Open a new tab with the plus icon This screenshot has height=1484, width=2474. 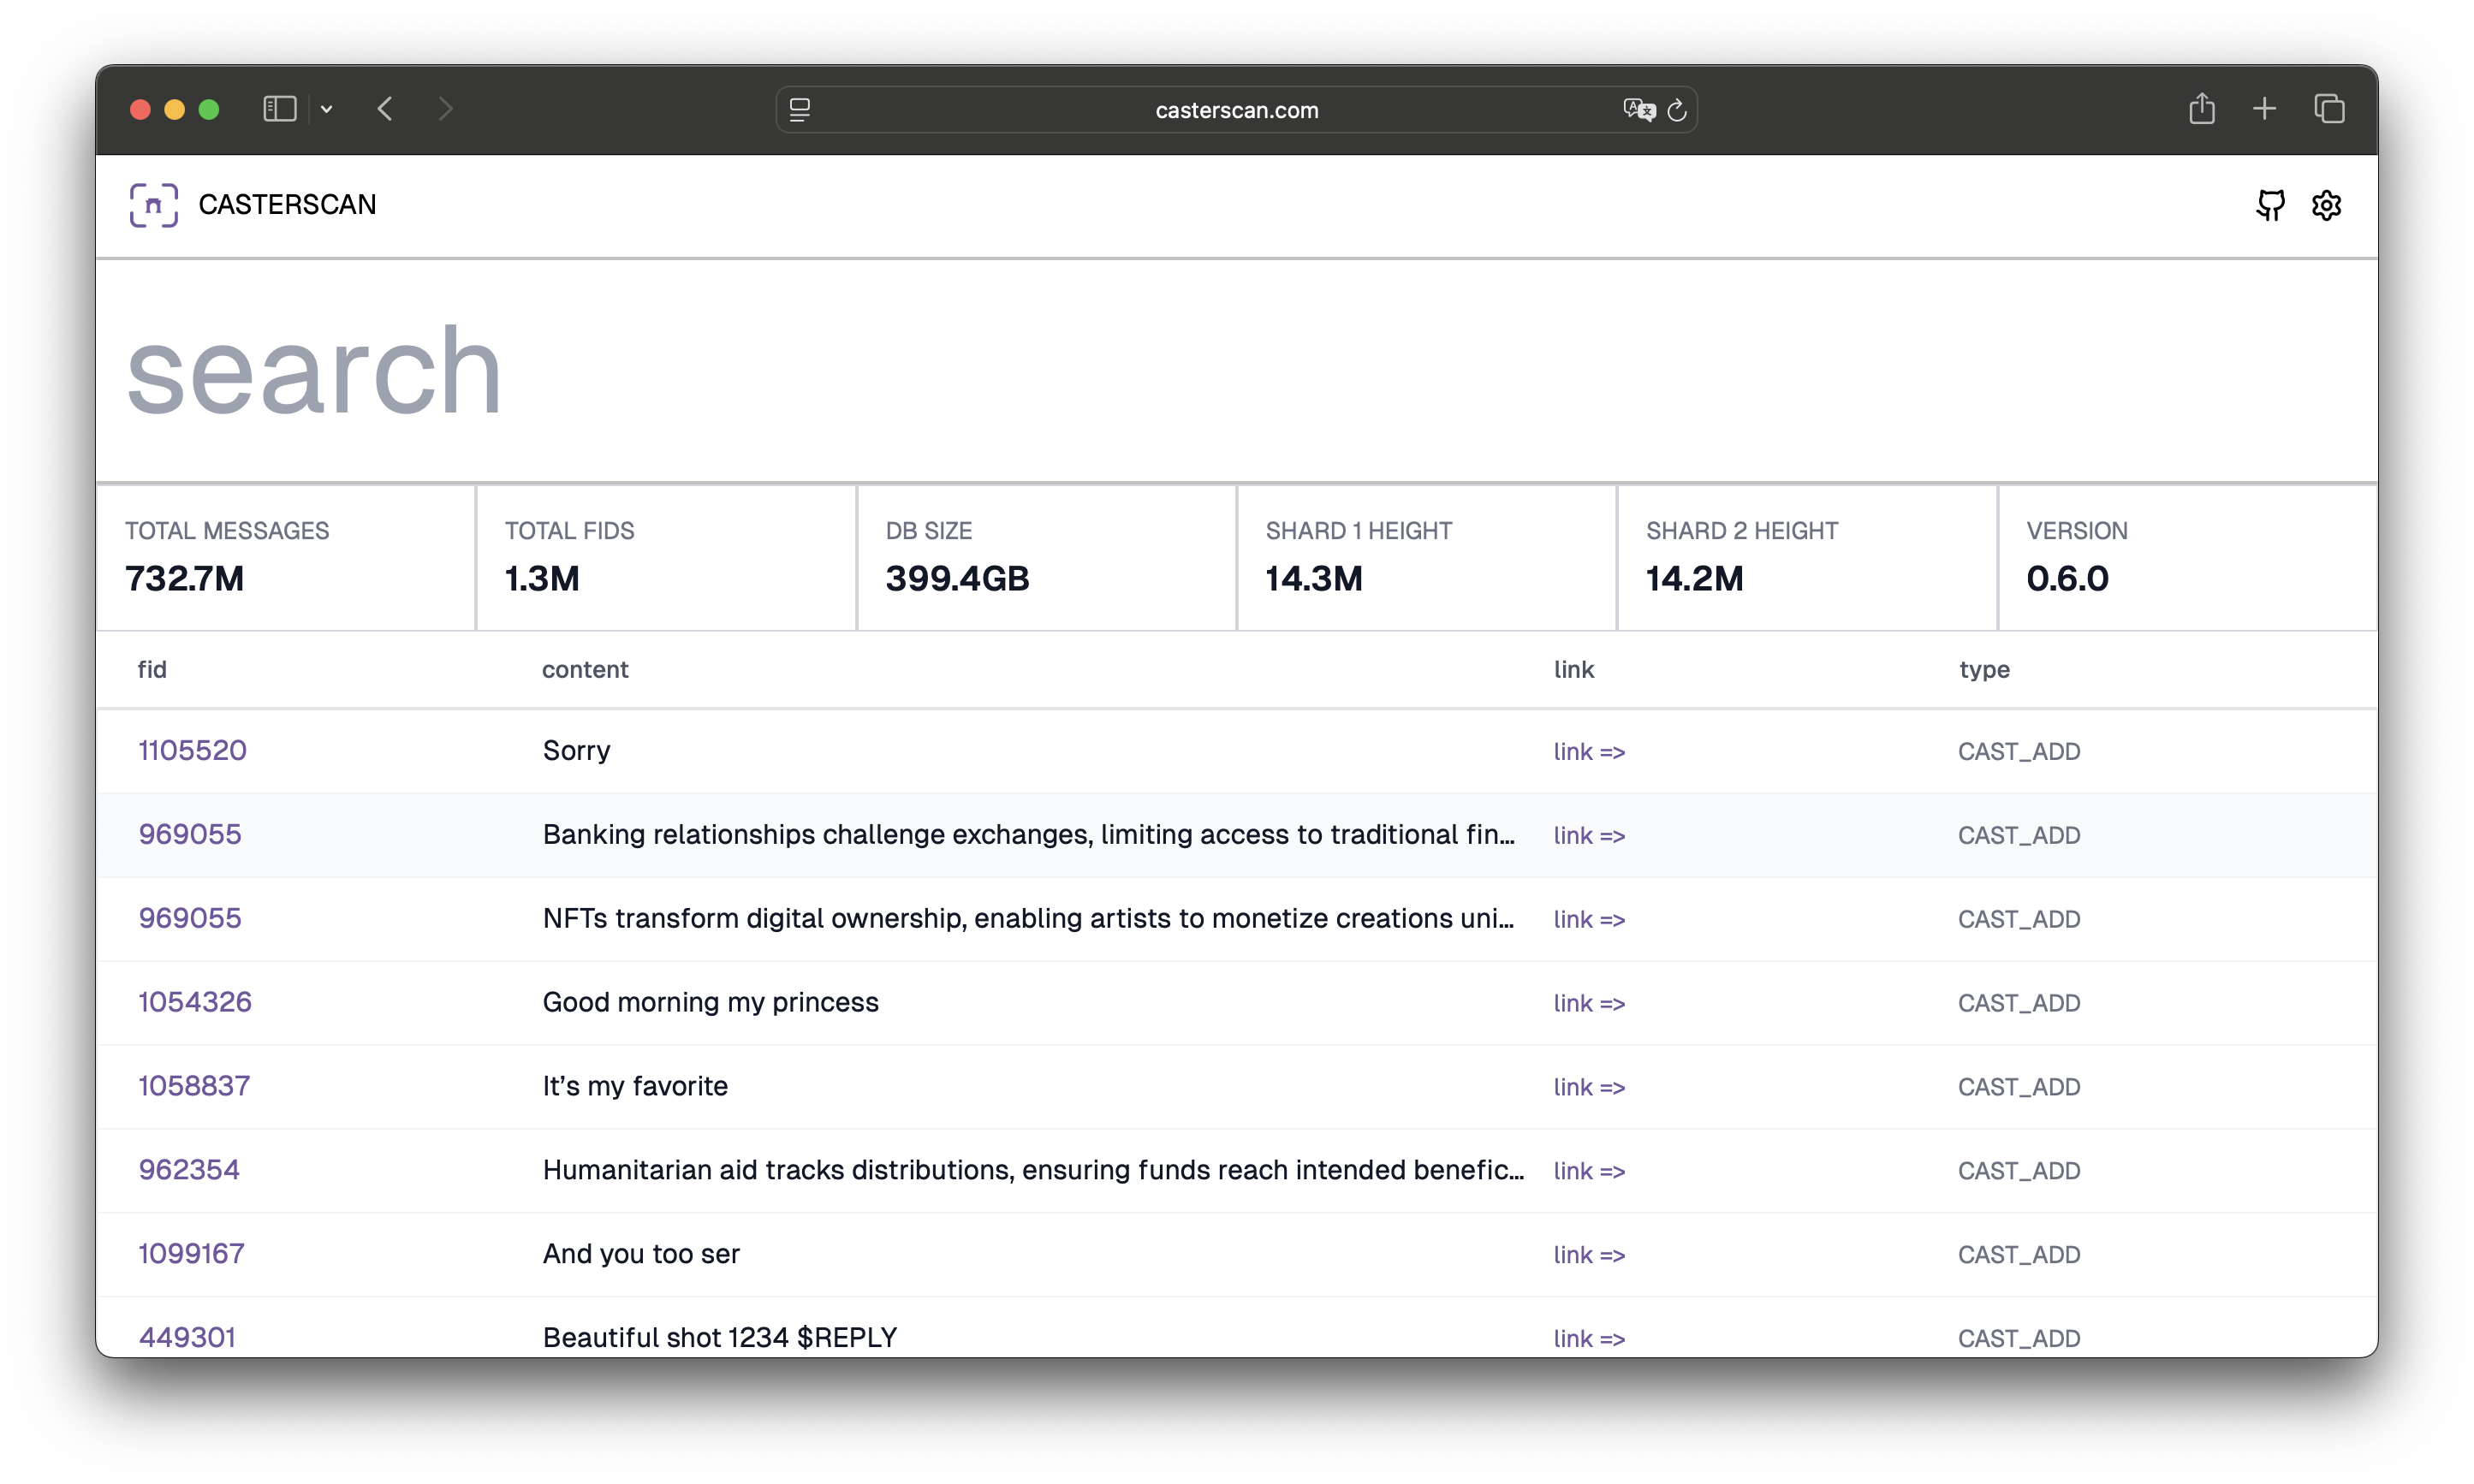pos(2265,109)
